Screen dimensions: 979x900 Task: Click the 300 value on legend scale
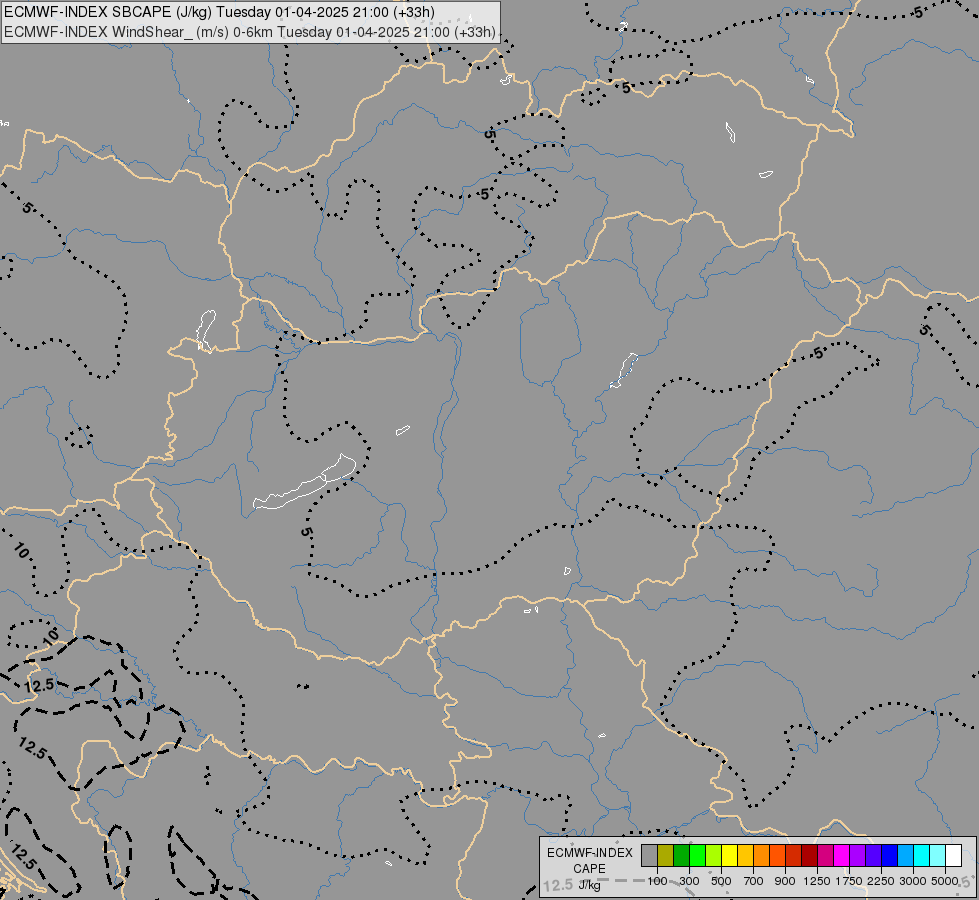[689, 881]
